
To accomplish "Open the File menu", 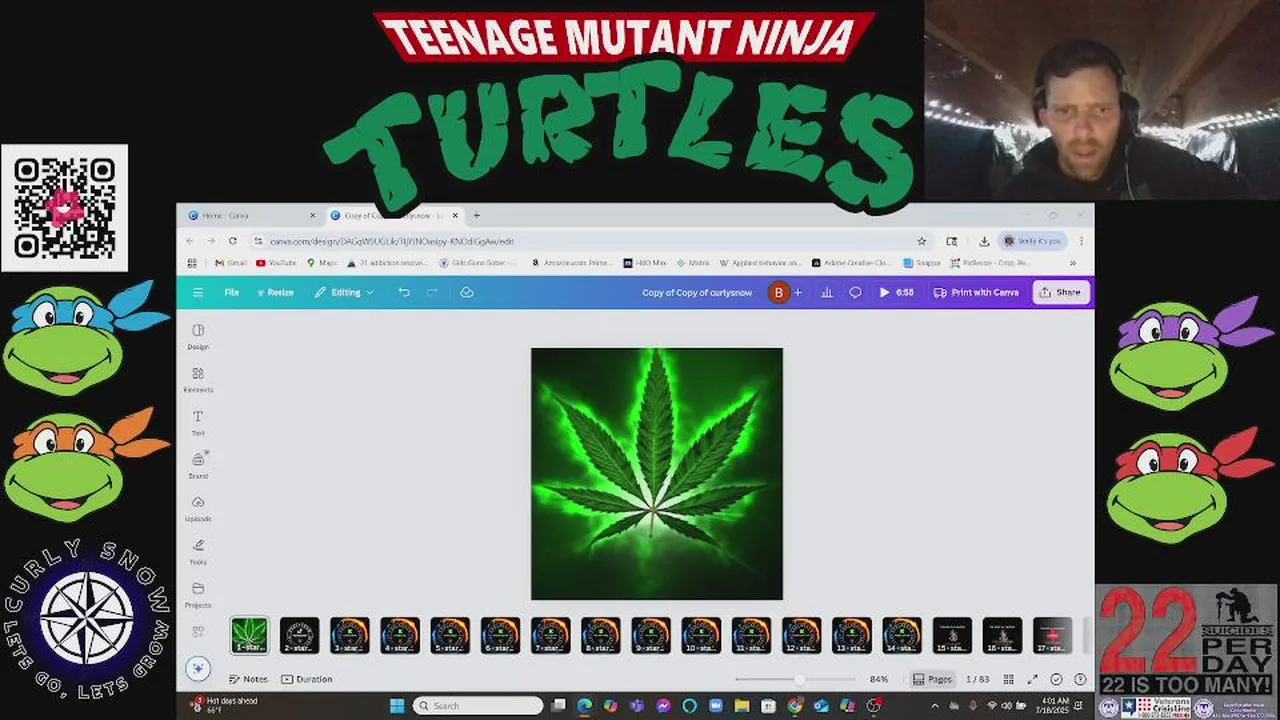I will pyautogui.click(x=231, y=292).
